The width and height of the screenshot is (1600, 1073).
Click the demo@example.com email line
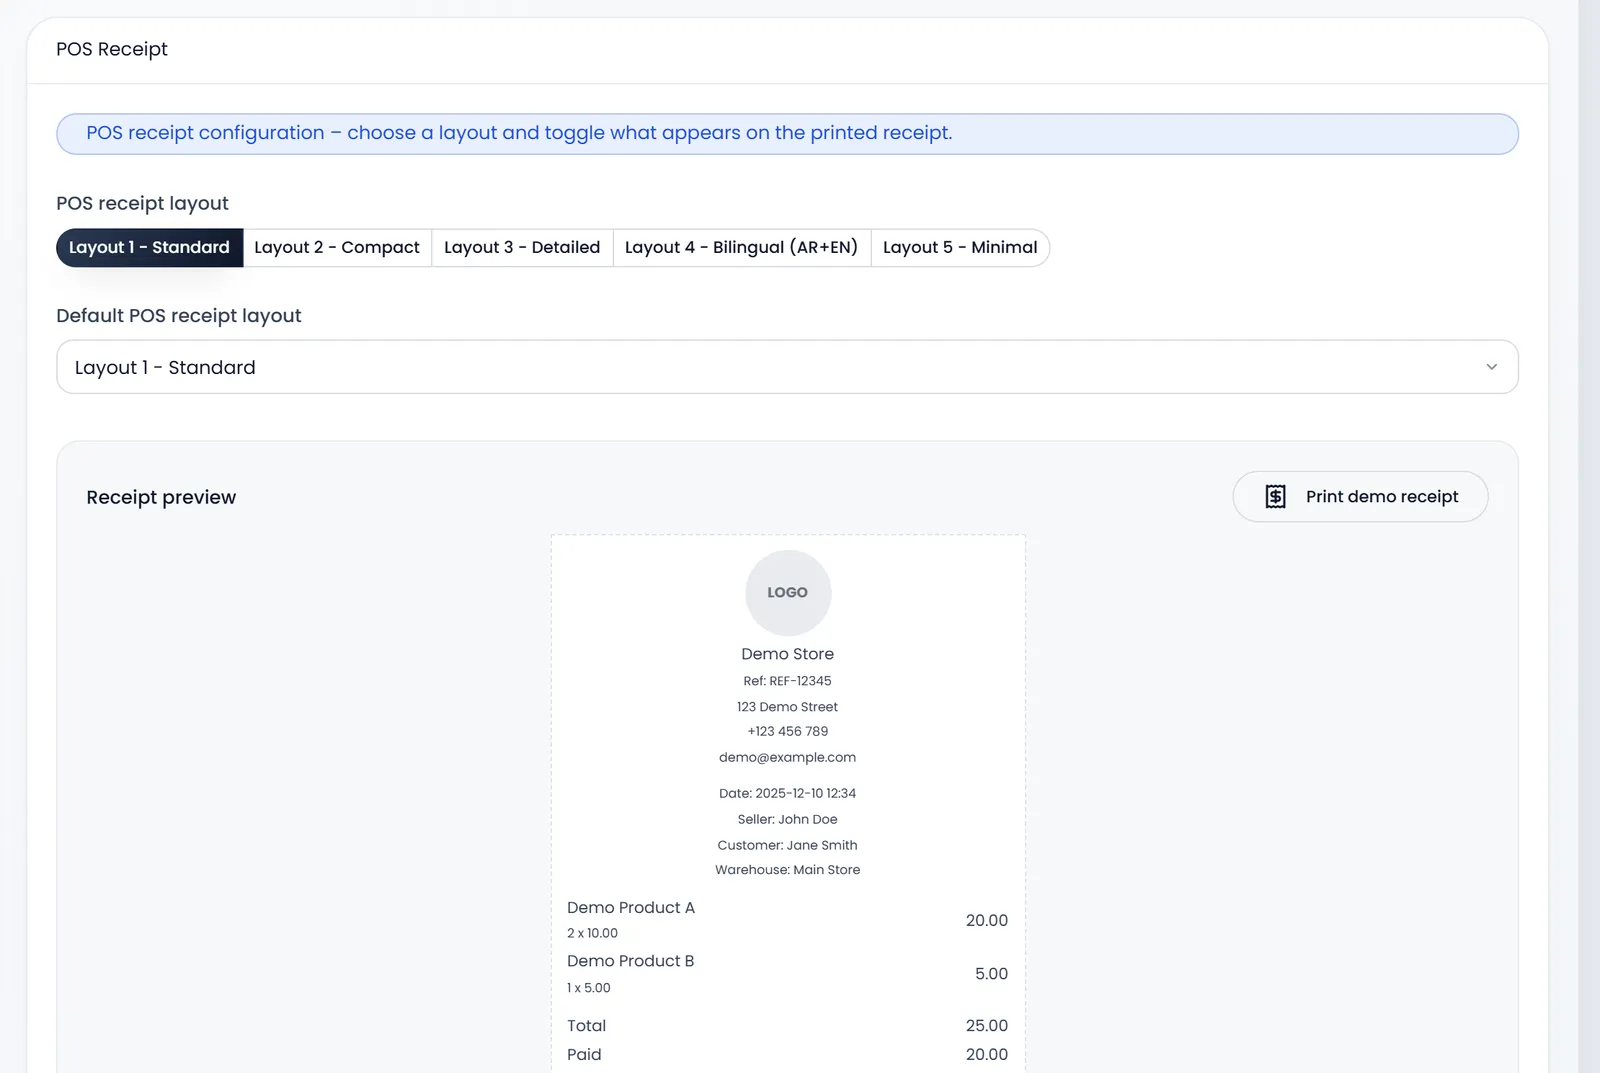[788, 758]
